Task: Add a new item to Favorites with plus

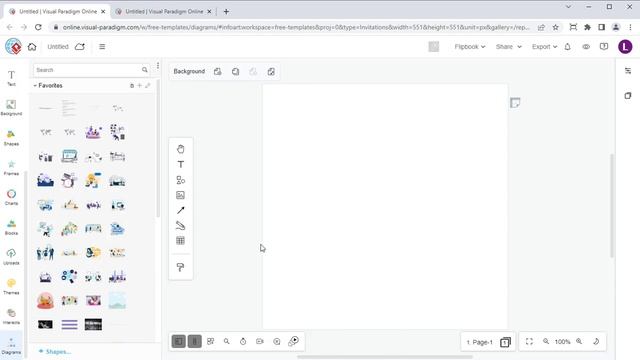Action: click(140, 86)
